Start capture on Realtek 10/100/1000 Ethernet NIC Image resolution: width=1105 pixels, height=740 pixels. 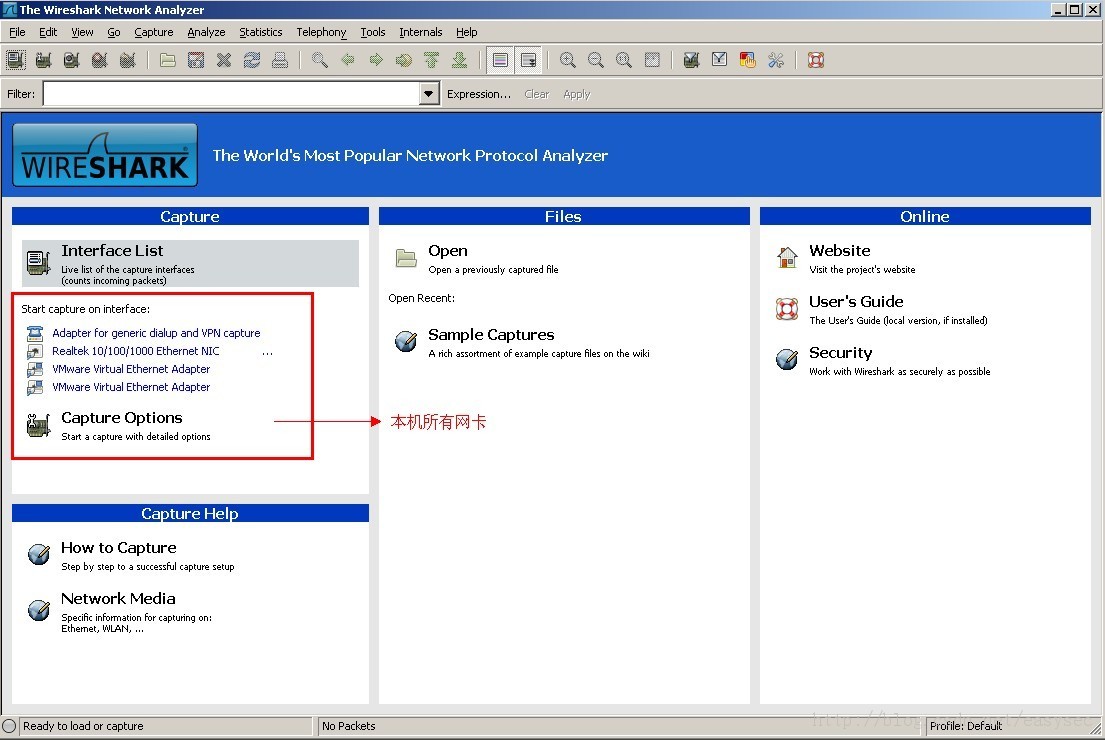coord(136,351)
